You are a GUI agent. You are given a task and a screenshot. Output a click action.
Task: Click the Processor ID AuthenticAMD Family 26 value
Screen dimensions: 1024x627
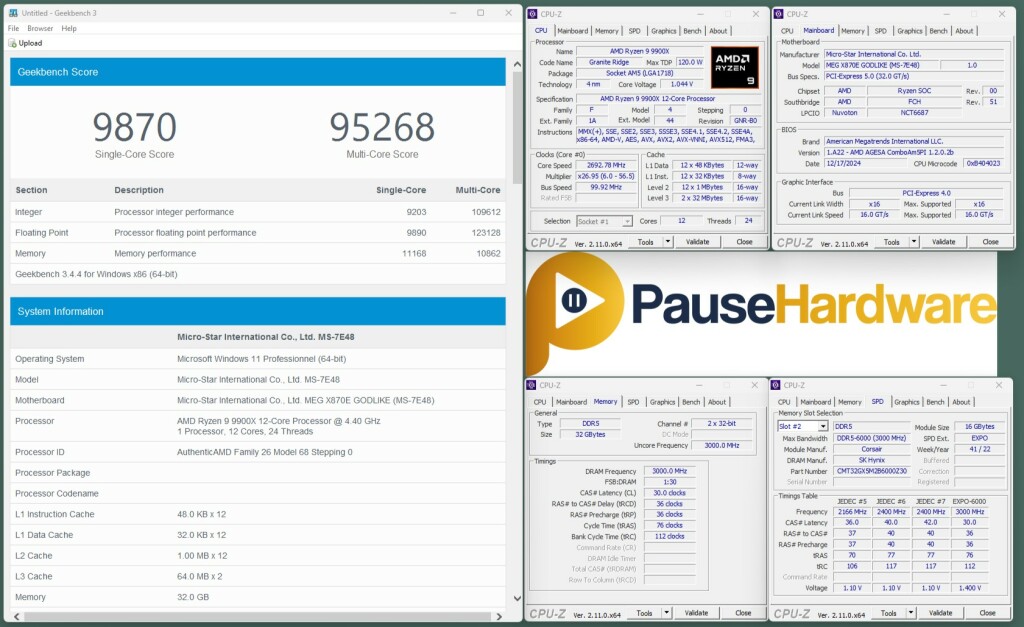coord(264,452)
